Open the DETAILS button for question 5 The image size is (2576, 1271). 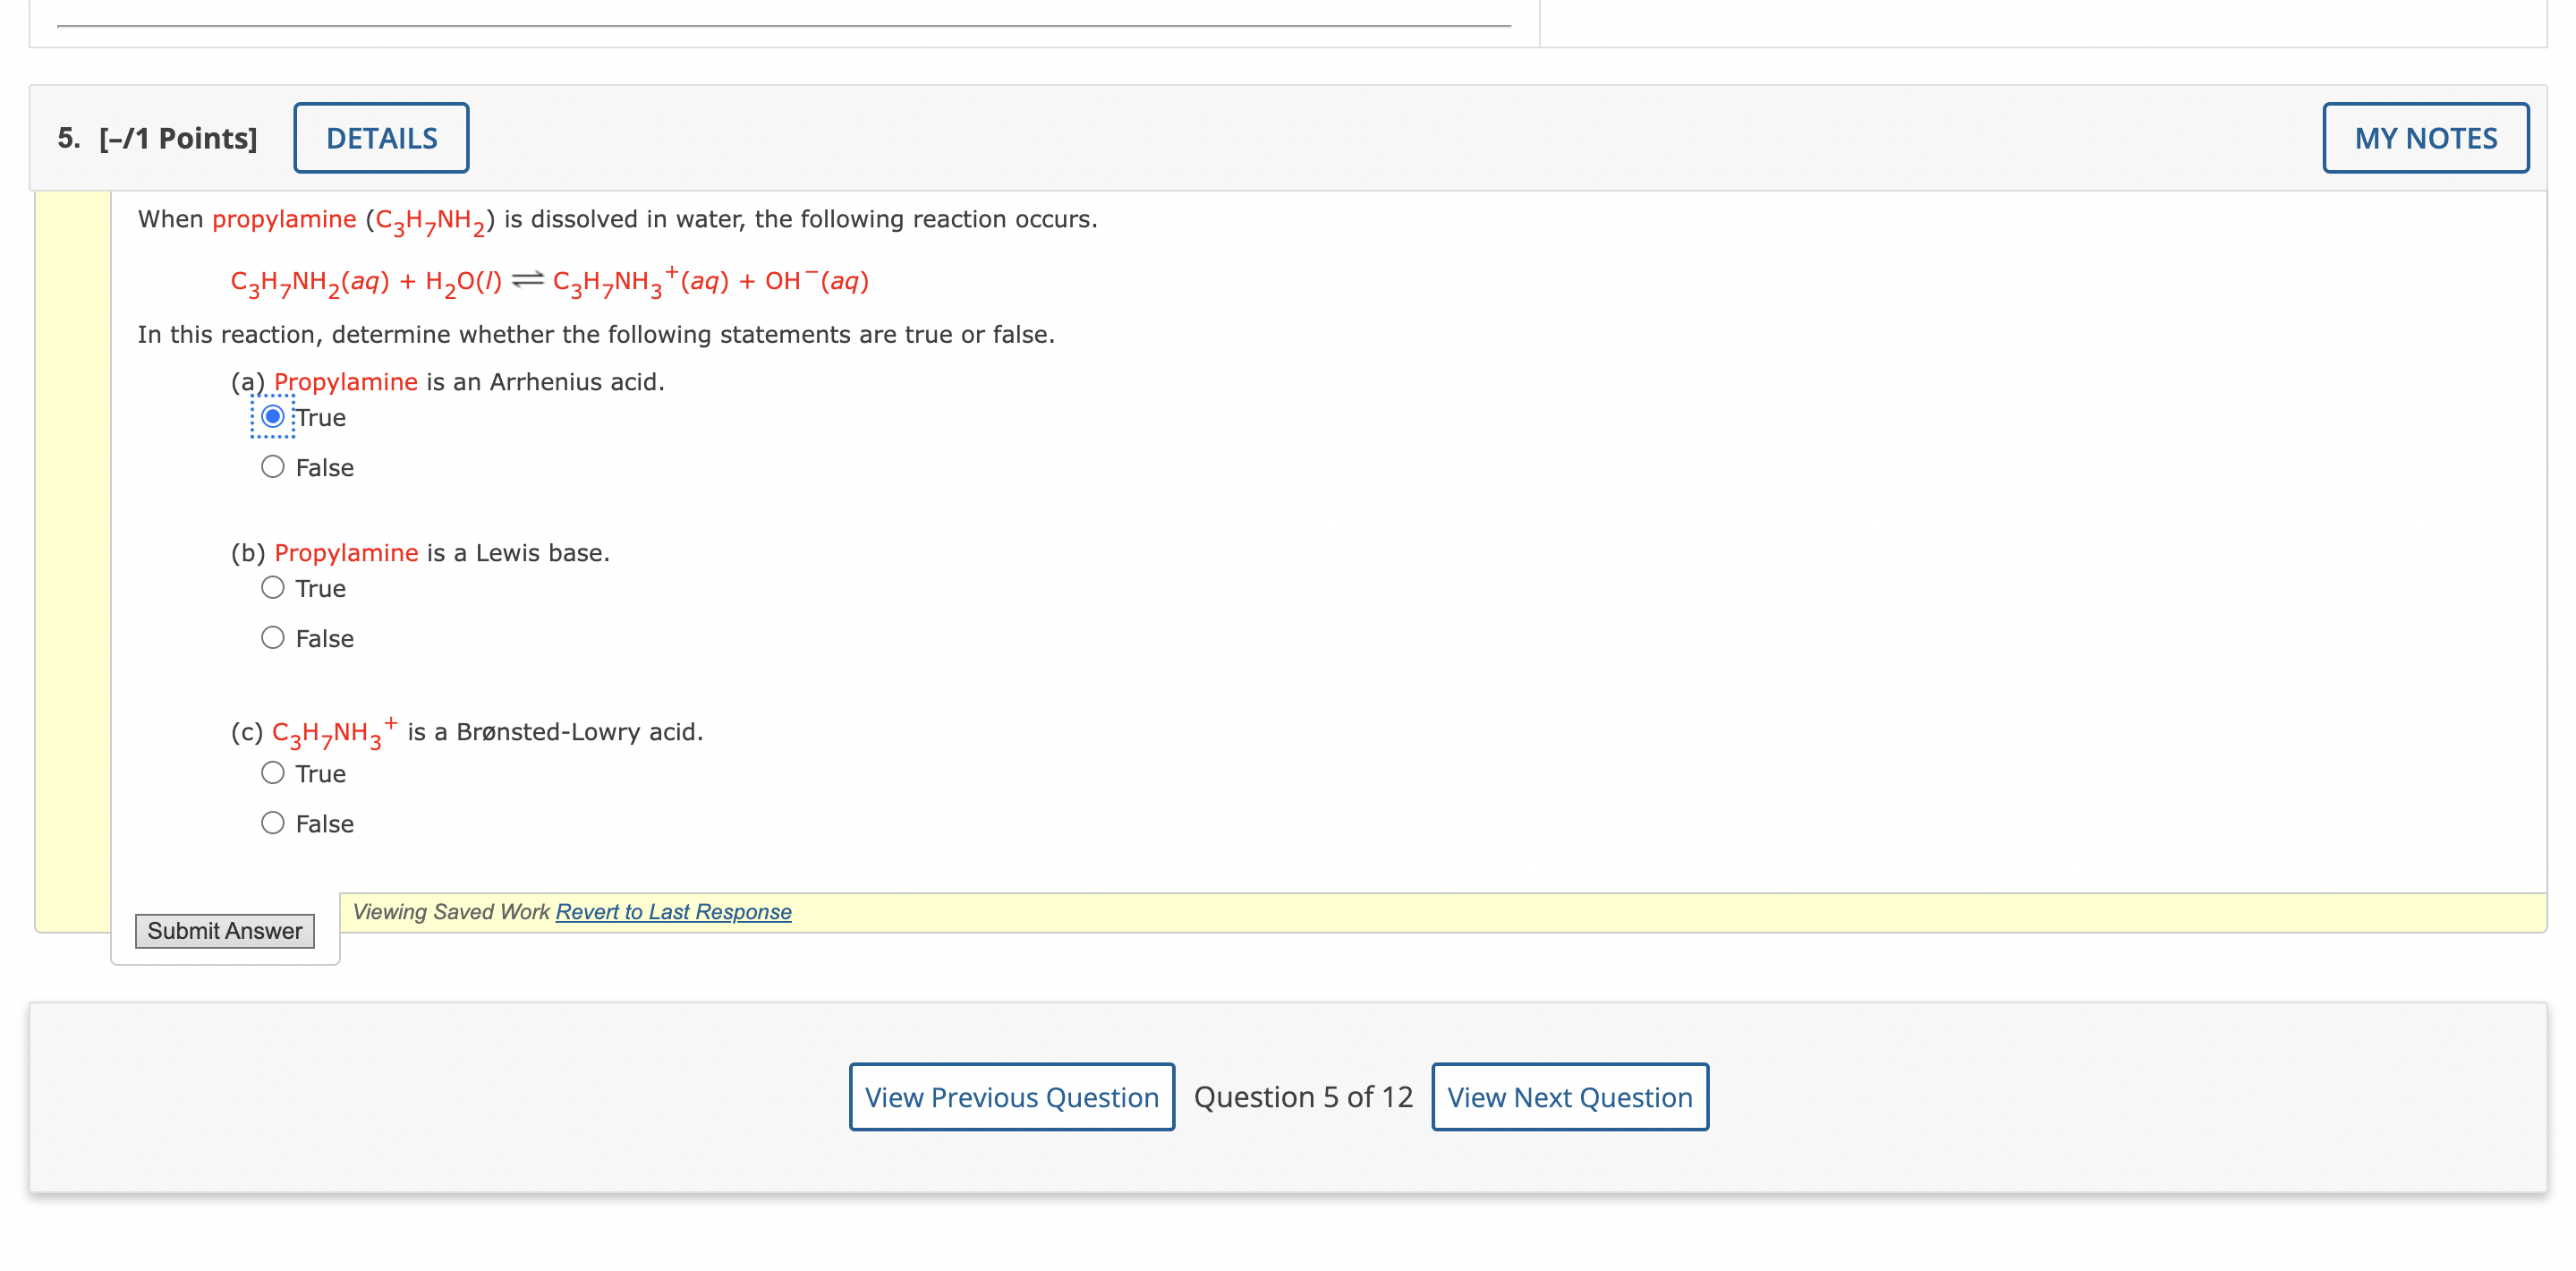(380, 138)
